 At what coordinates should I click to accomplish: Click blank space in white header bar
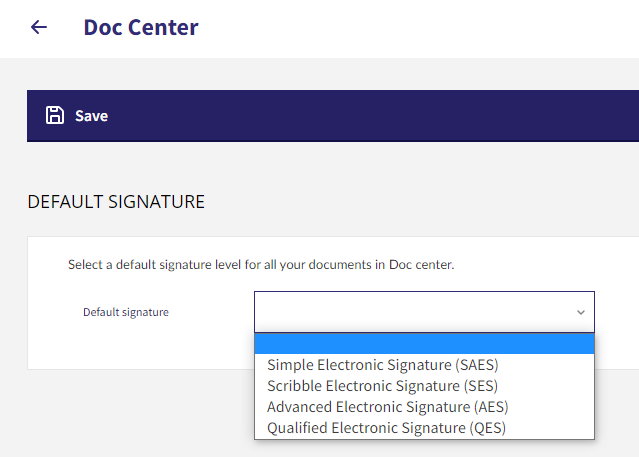[408, 28]
